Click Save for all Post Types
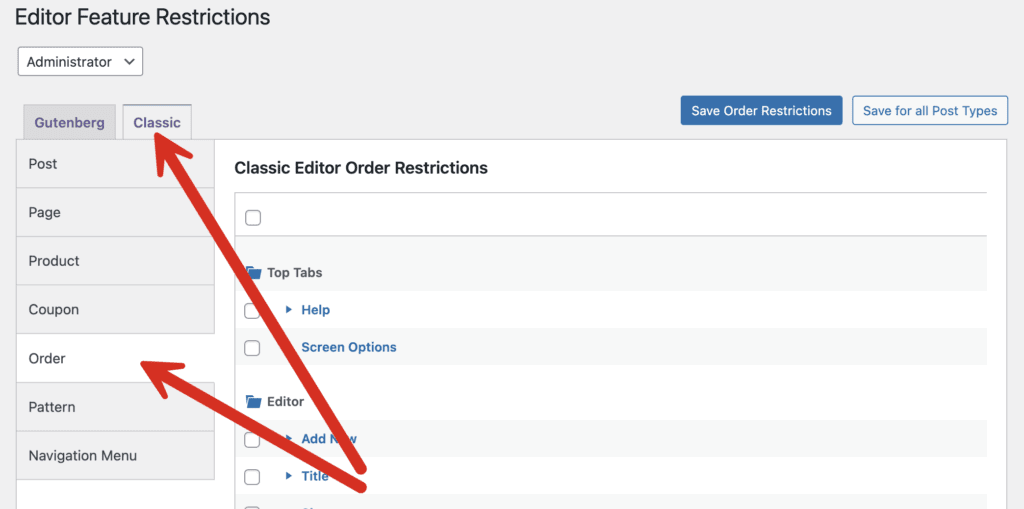Image resolution: width=1024 pixels, height=509 pixels. click(930, 110)
